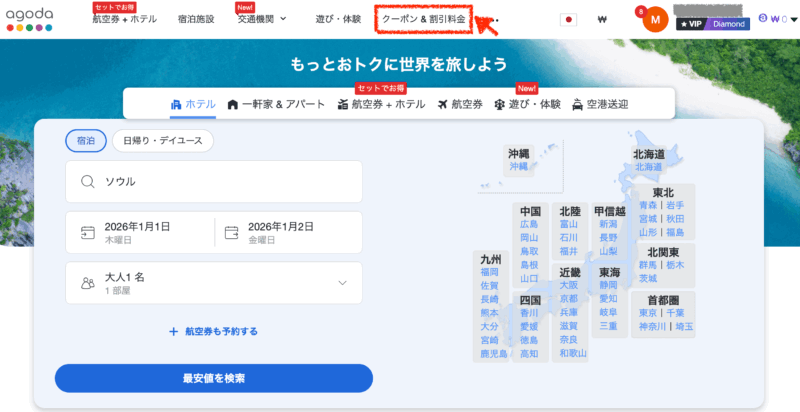Open クーポン & 割引料金 menu item
800x412 pixels.
pos(423,19)
